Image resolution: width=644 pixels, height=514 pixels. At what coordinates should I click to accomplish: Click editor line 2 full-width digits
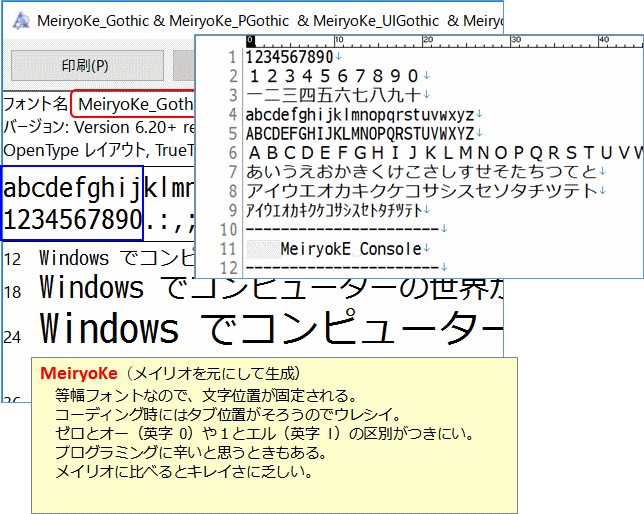pos(334,76)
